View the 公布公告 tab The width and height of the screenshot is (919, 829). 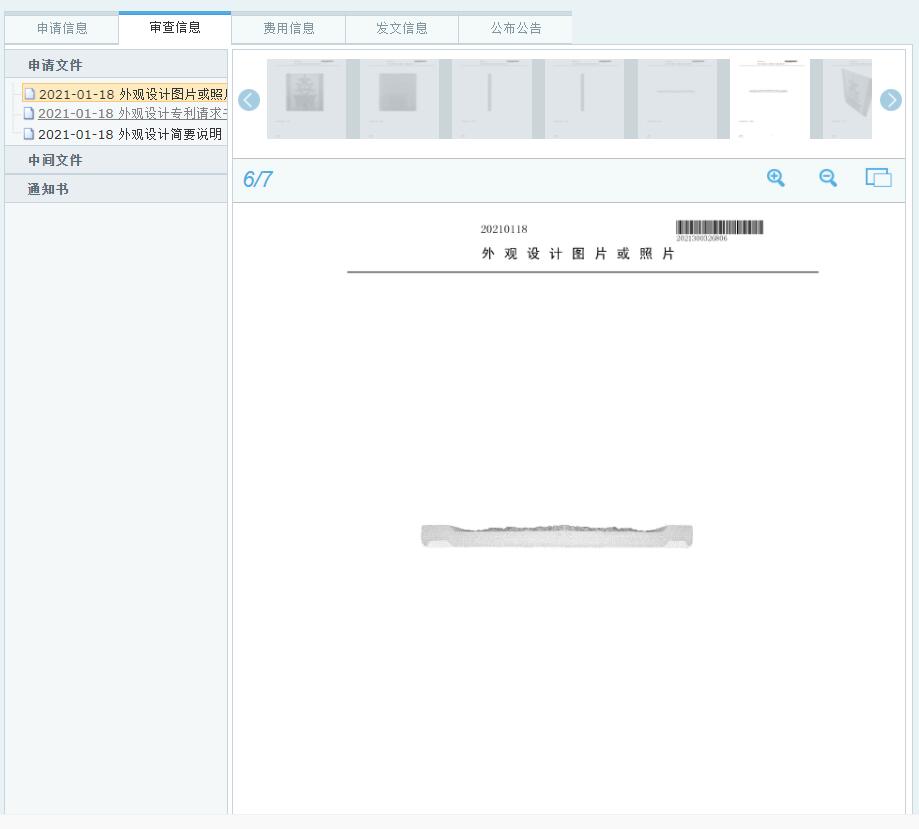click(516, 28)
